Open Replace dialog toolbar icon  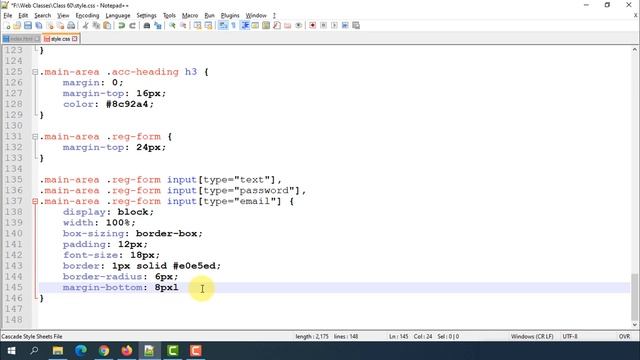click(x=158, y=26)
